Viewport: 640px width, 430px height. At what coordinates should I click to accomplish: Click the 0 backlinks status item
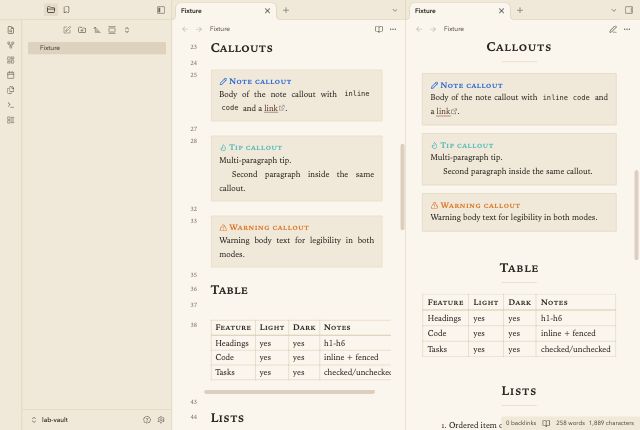tap(521, 423)
